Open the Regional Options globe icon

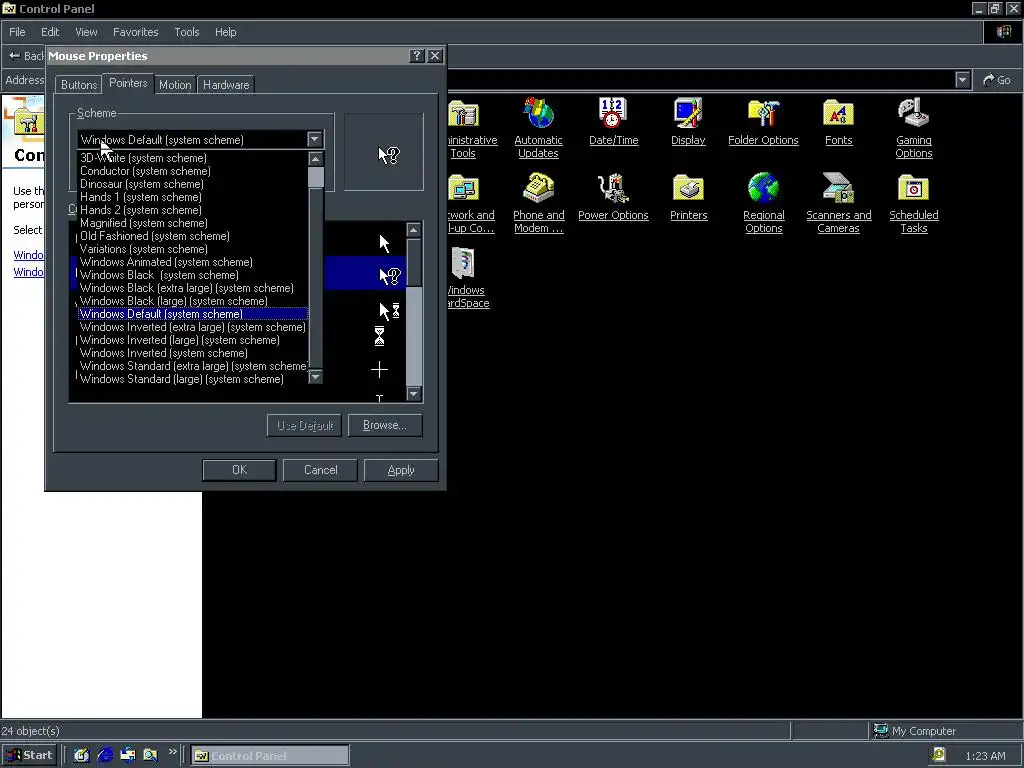click(x=763, y=188)
